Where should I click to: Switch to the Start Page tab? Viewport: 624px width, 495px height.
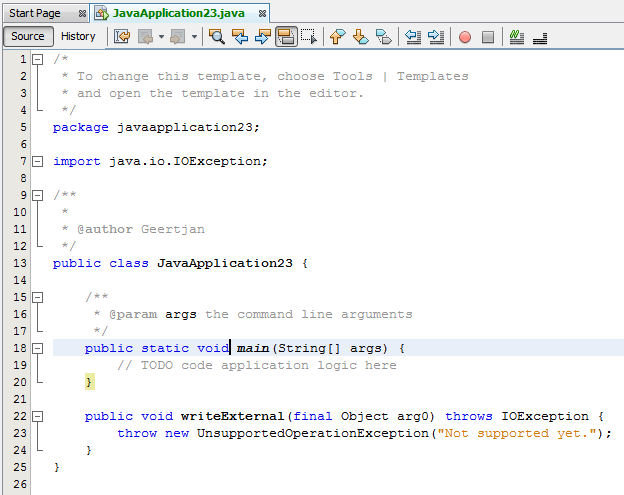35,13
